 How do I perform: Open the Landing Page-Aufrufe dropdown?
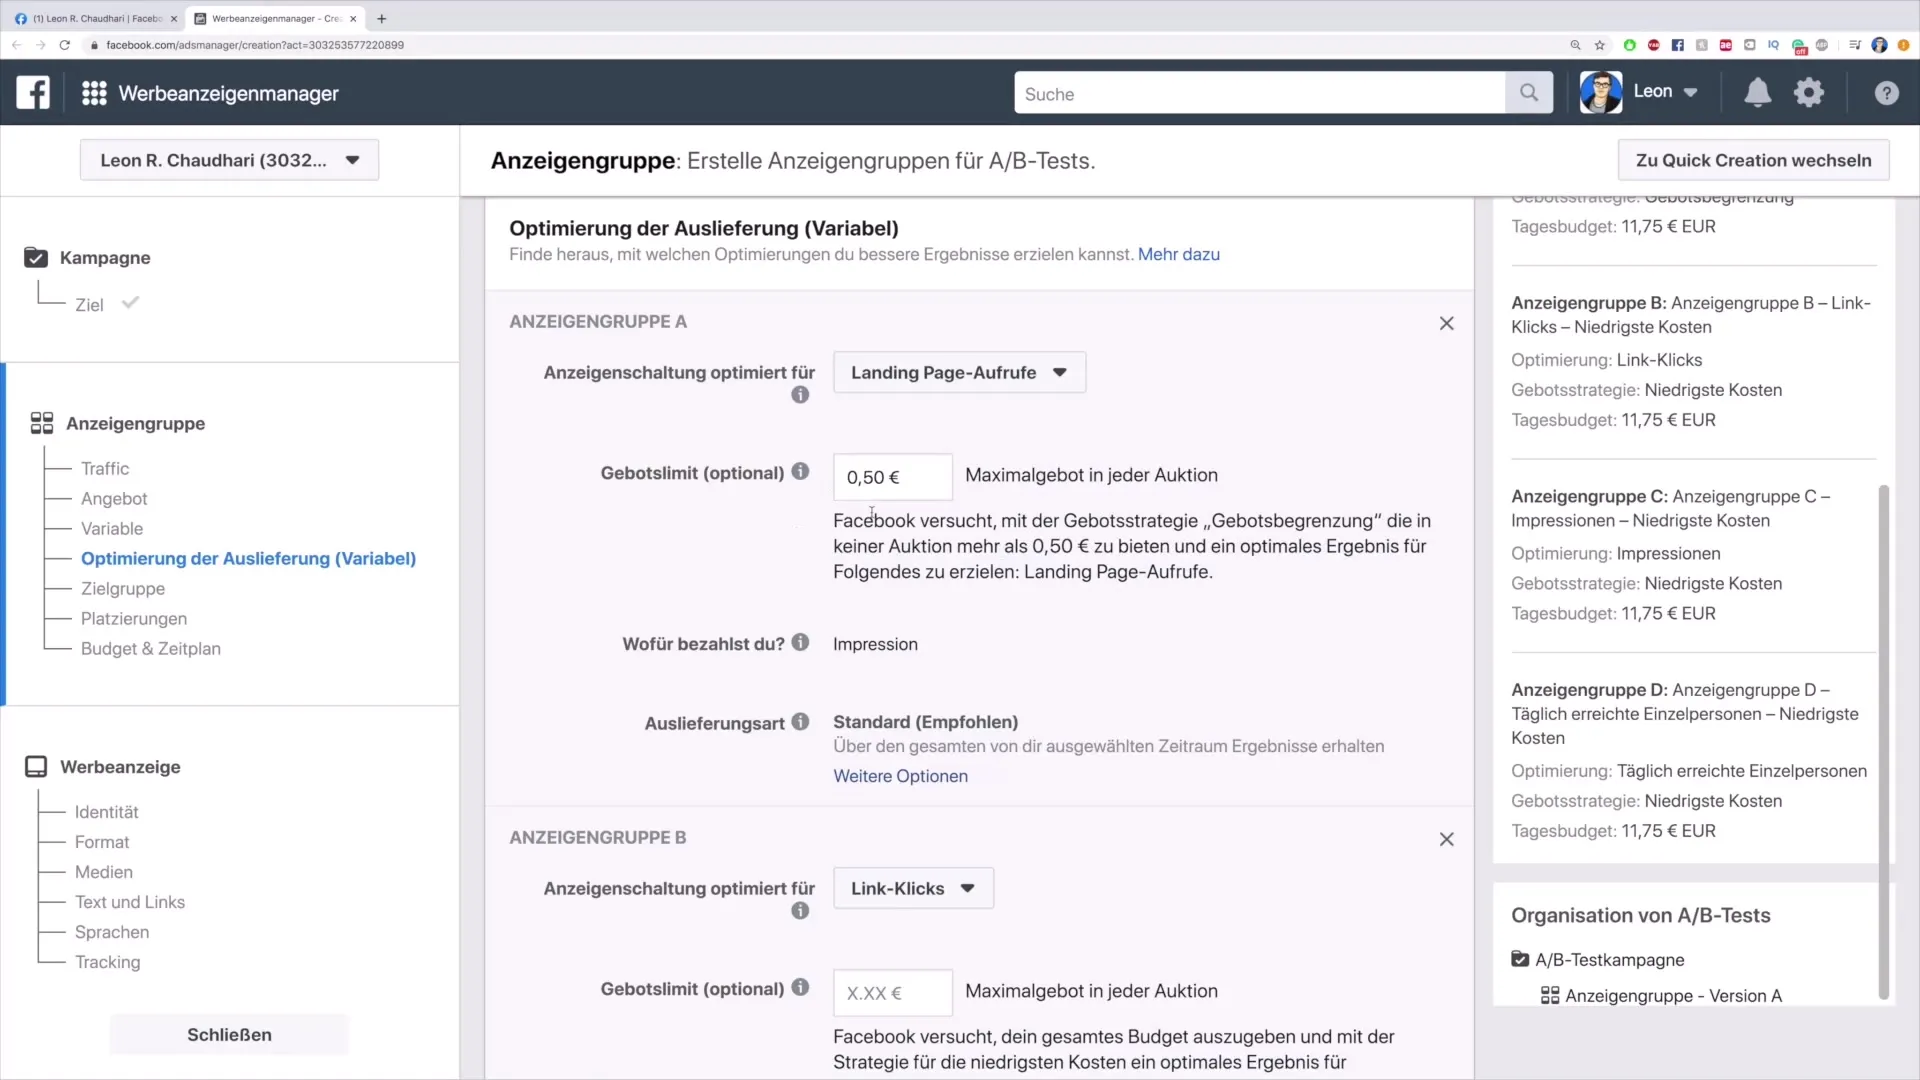[960, 372]
